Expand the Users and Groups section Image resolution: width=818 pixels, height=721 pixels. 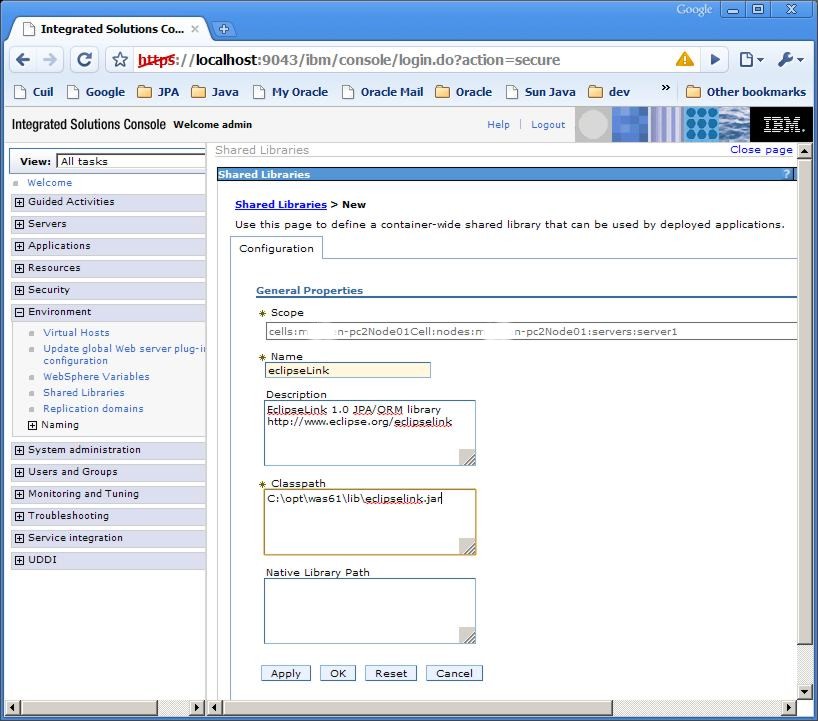[19, 472]
